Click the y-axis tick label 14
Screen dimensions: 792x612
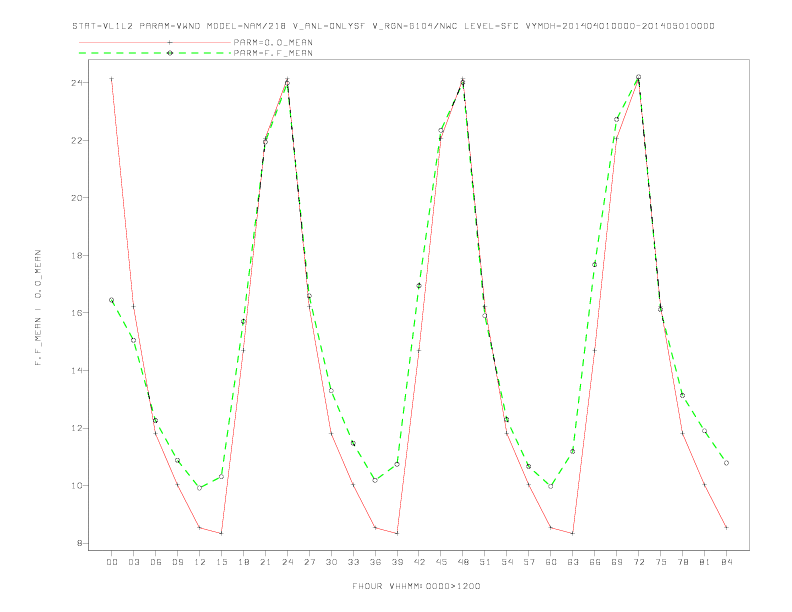tap(76, 370)
